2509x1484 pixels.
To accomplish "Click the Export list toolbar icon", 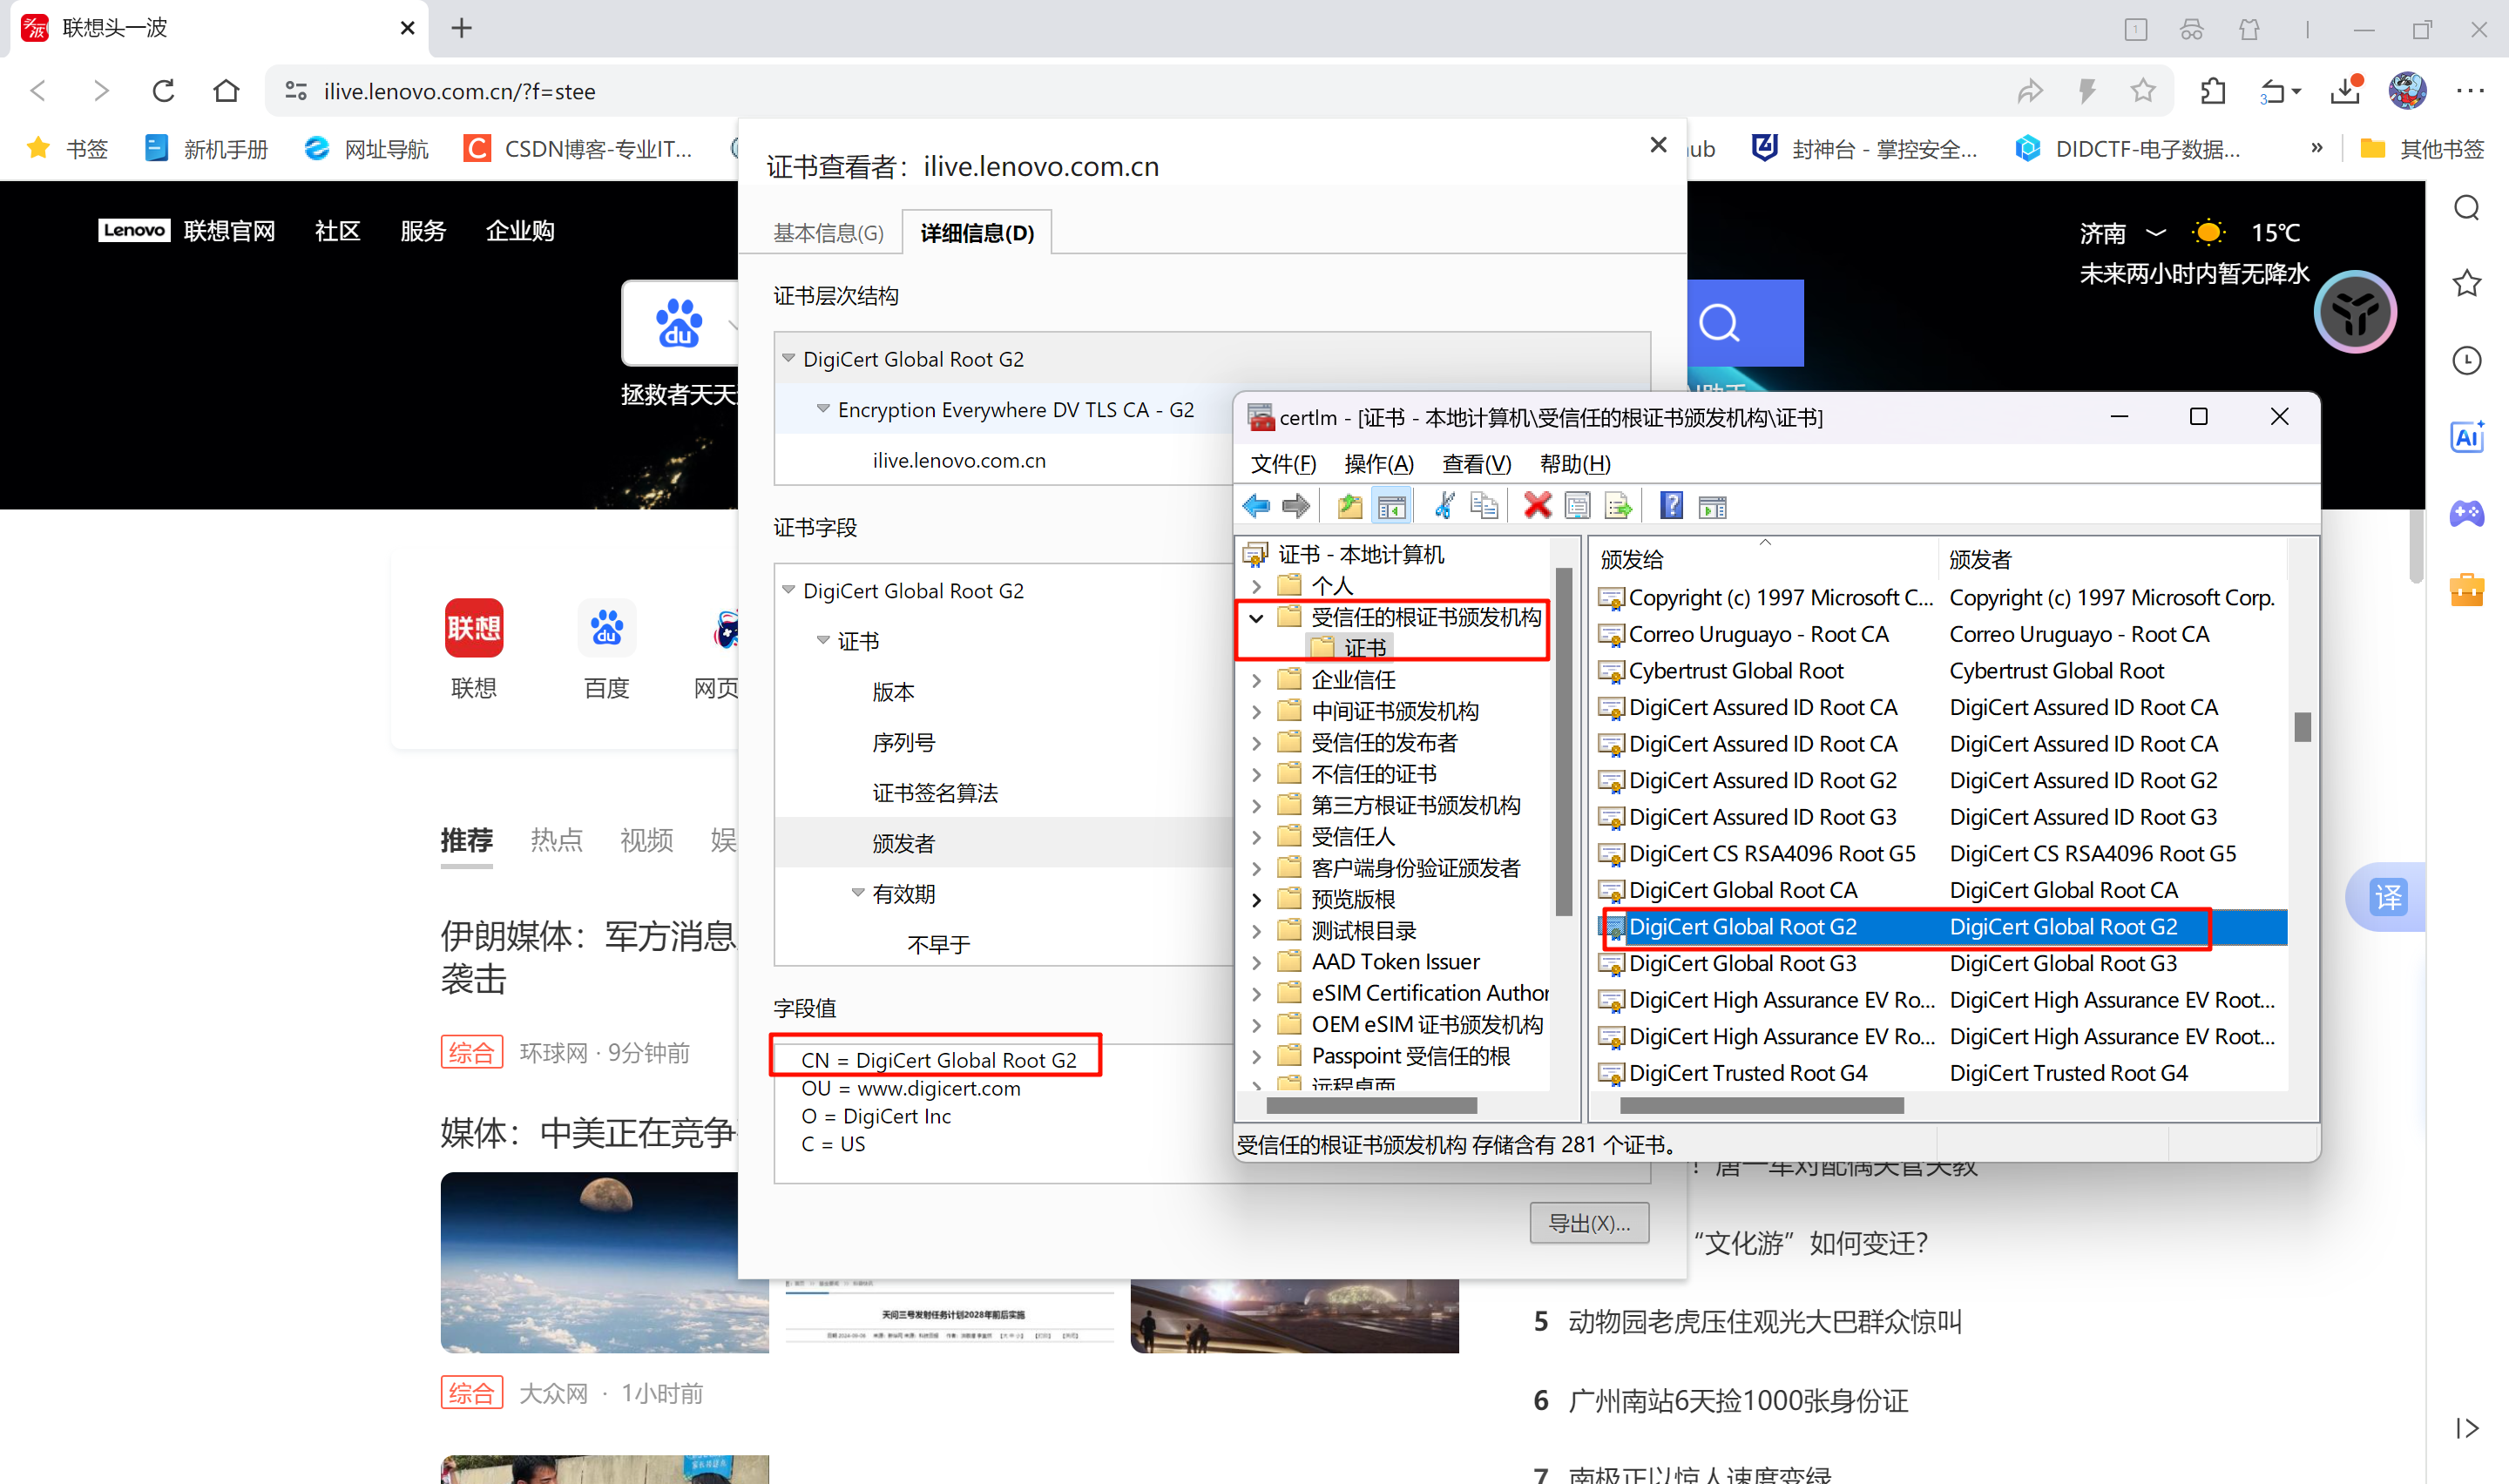I will point(1618,506).
